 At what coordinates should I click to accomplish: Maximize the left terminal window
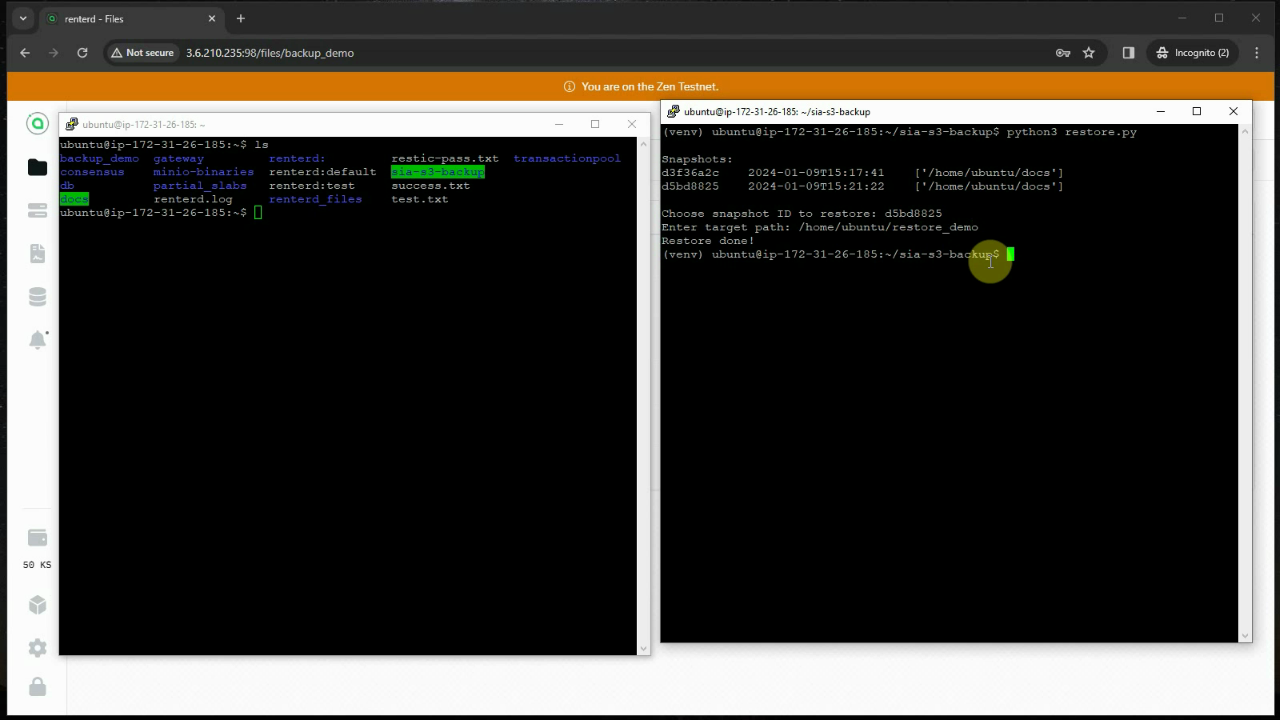pos(595,124)
